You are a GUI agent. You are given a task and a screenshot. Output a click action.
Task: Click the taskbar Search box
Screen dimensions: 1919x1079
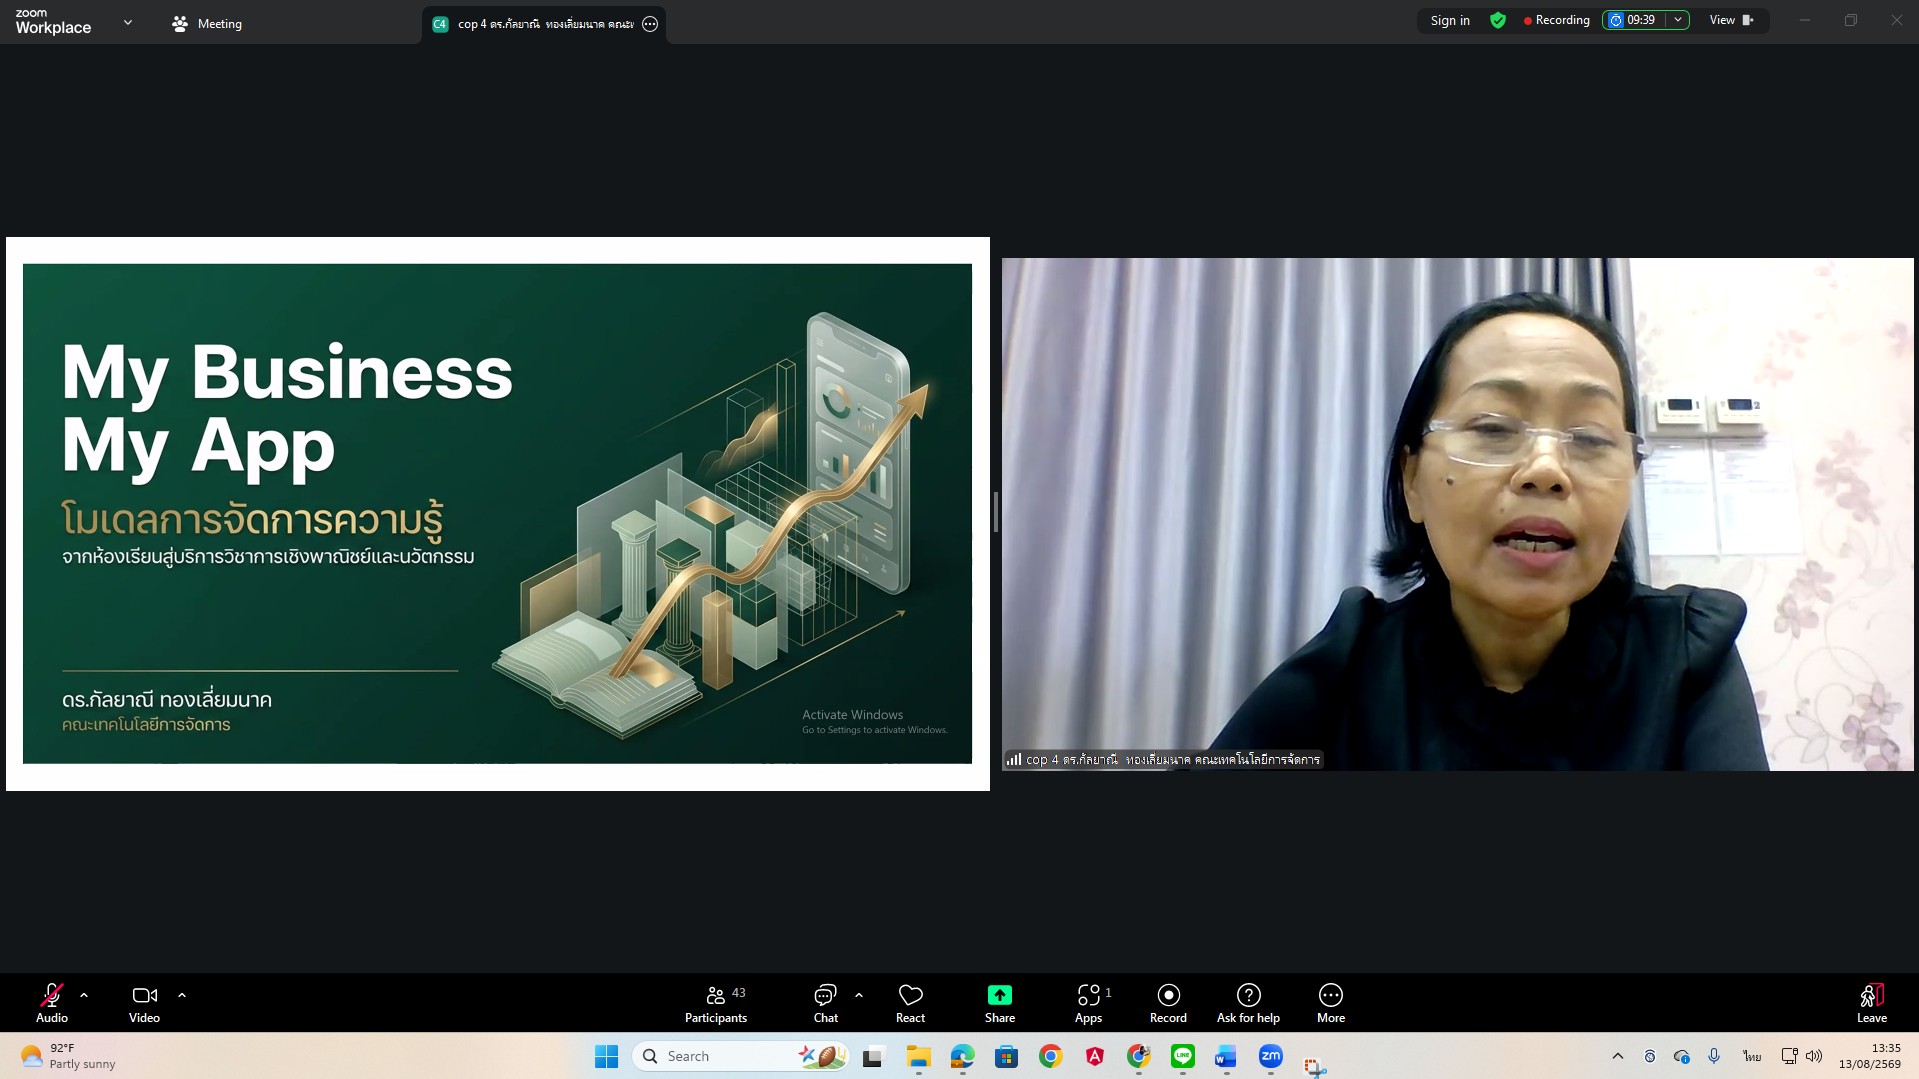tap(742, 1056)
